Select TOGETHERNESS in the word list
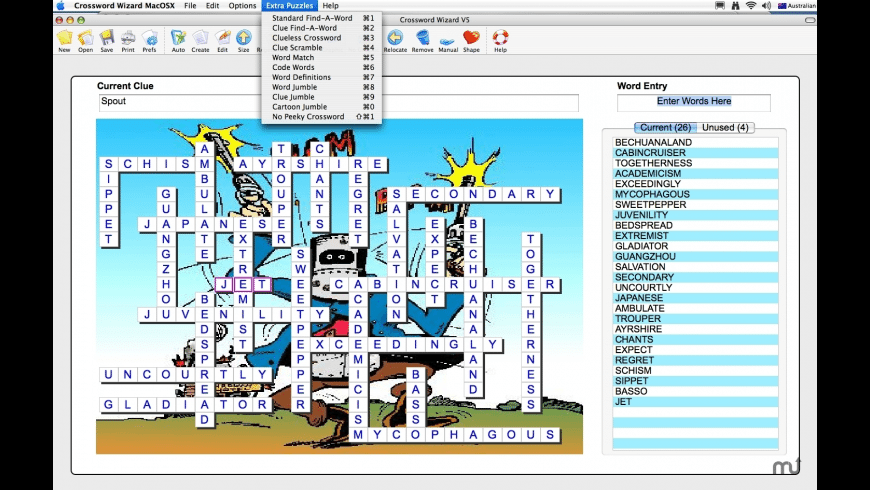870x490 pixels. (696, 163)
